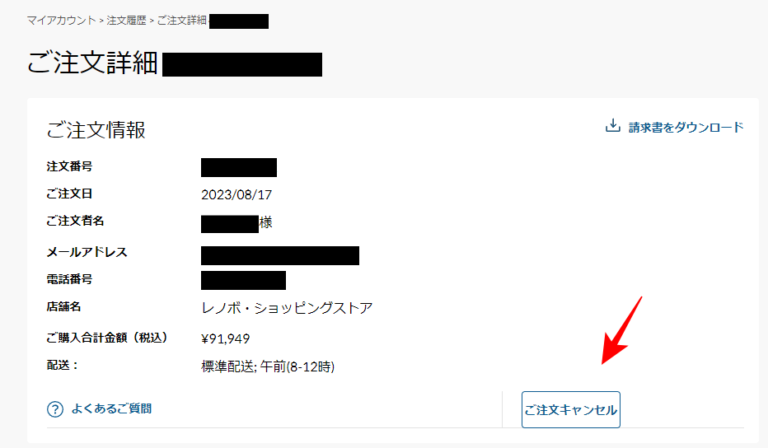Click the order date 2023/08/17
This screenshot has width=768, height=448.
(x=236, y=195)
